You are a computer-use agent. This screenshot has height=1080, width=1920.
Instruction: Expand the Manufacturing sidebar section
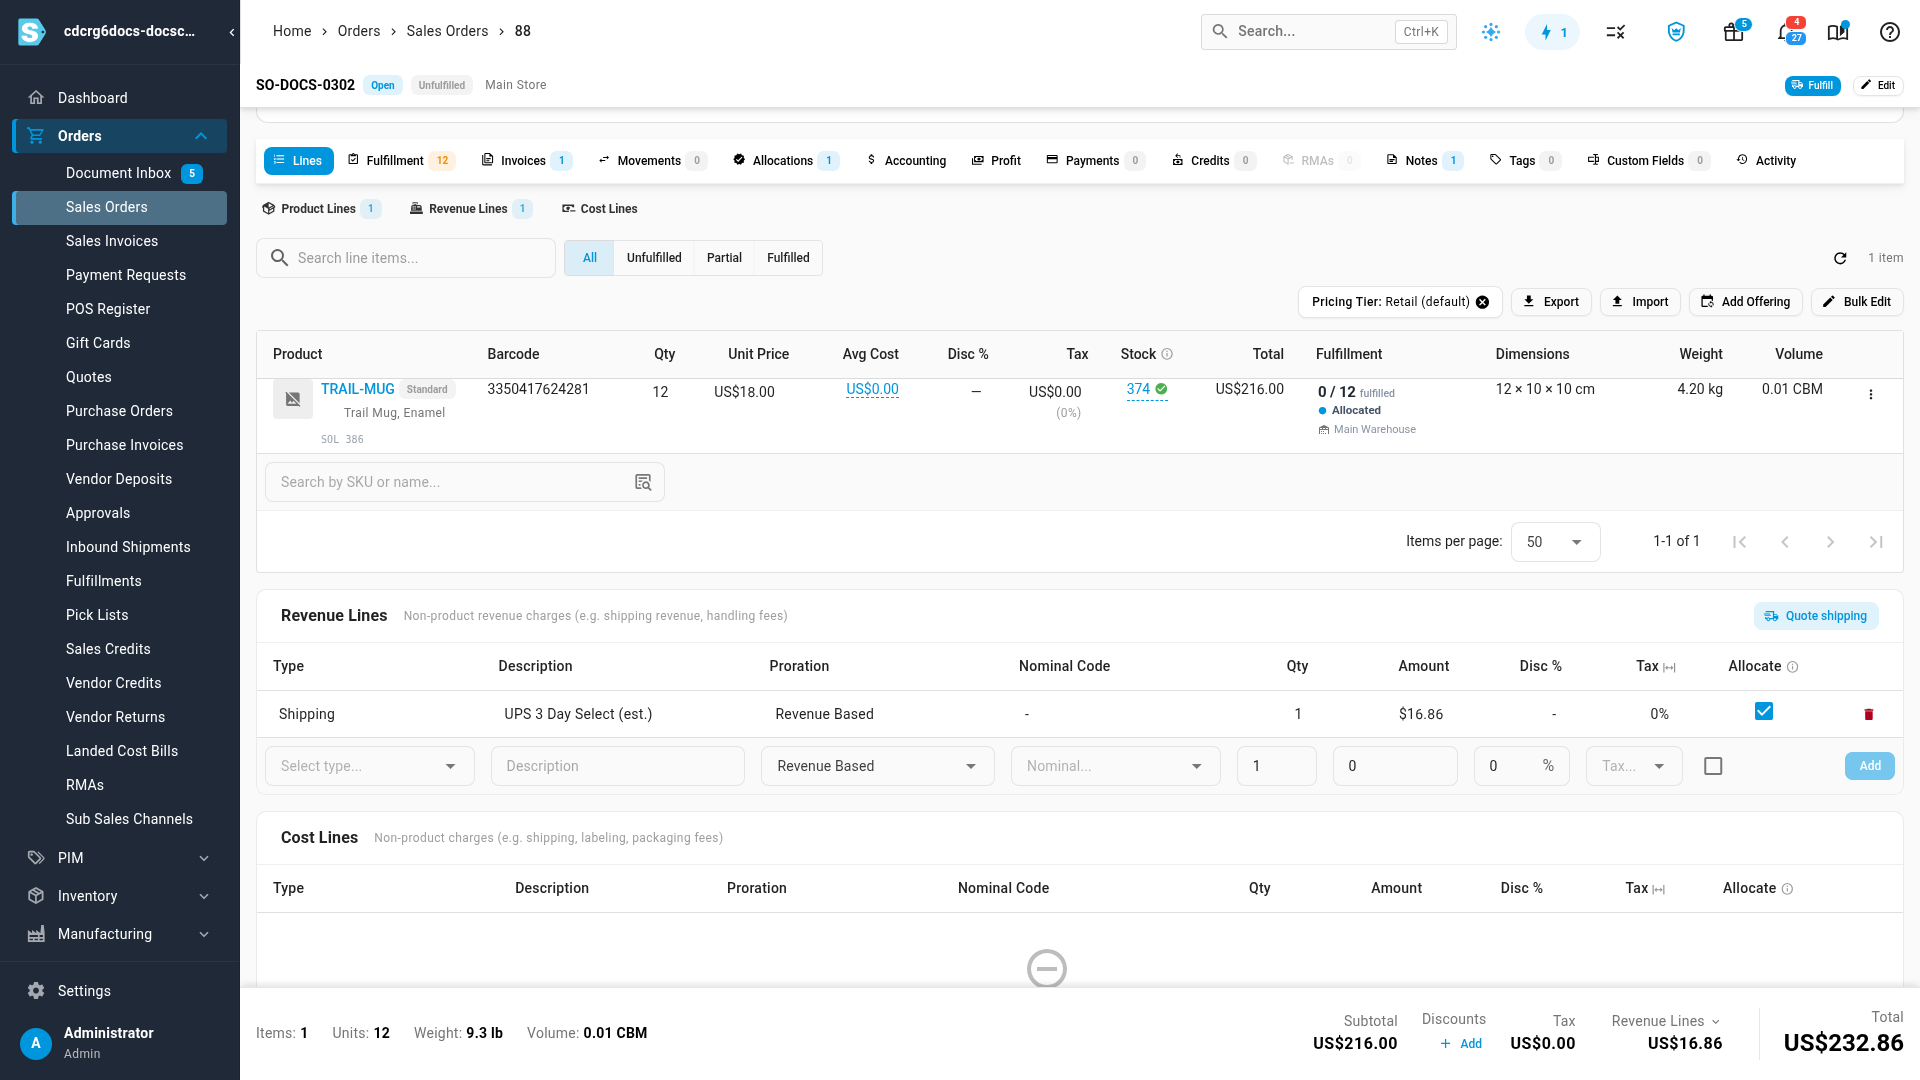(120, 934)
